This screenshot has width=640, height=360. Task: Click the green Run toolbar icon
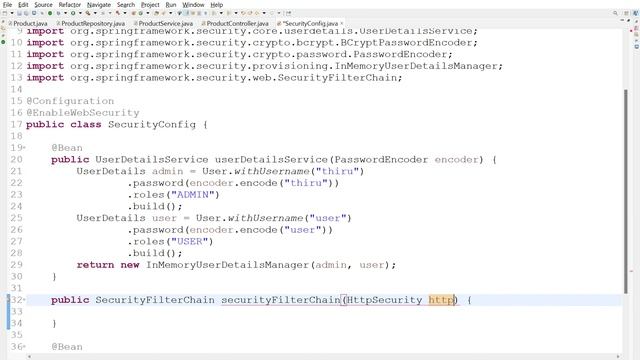[x=73, y=13]
